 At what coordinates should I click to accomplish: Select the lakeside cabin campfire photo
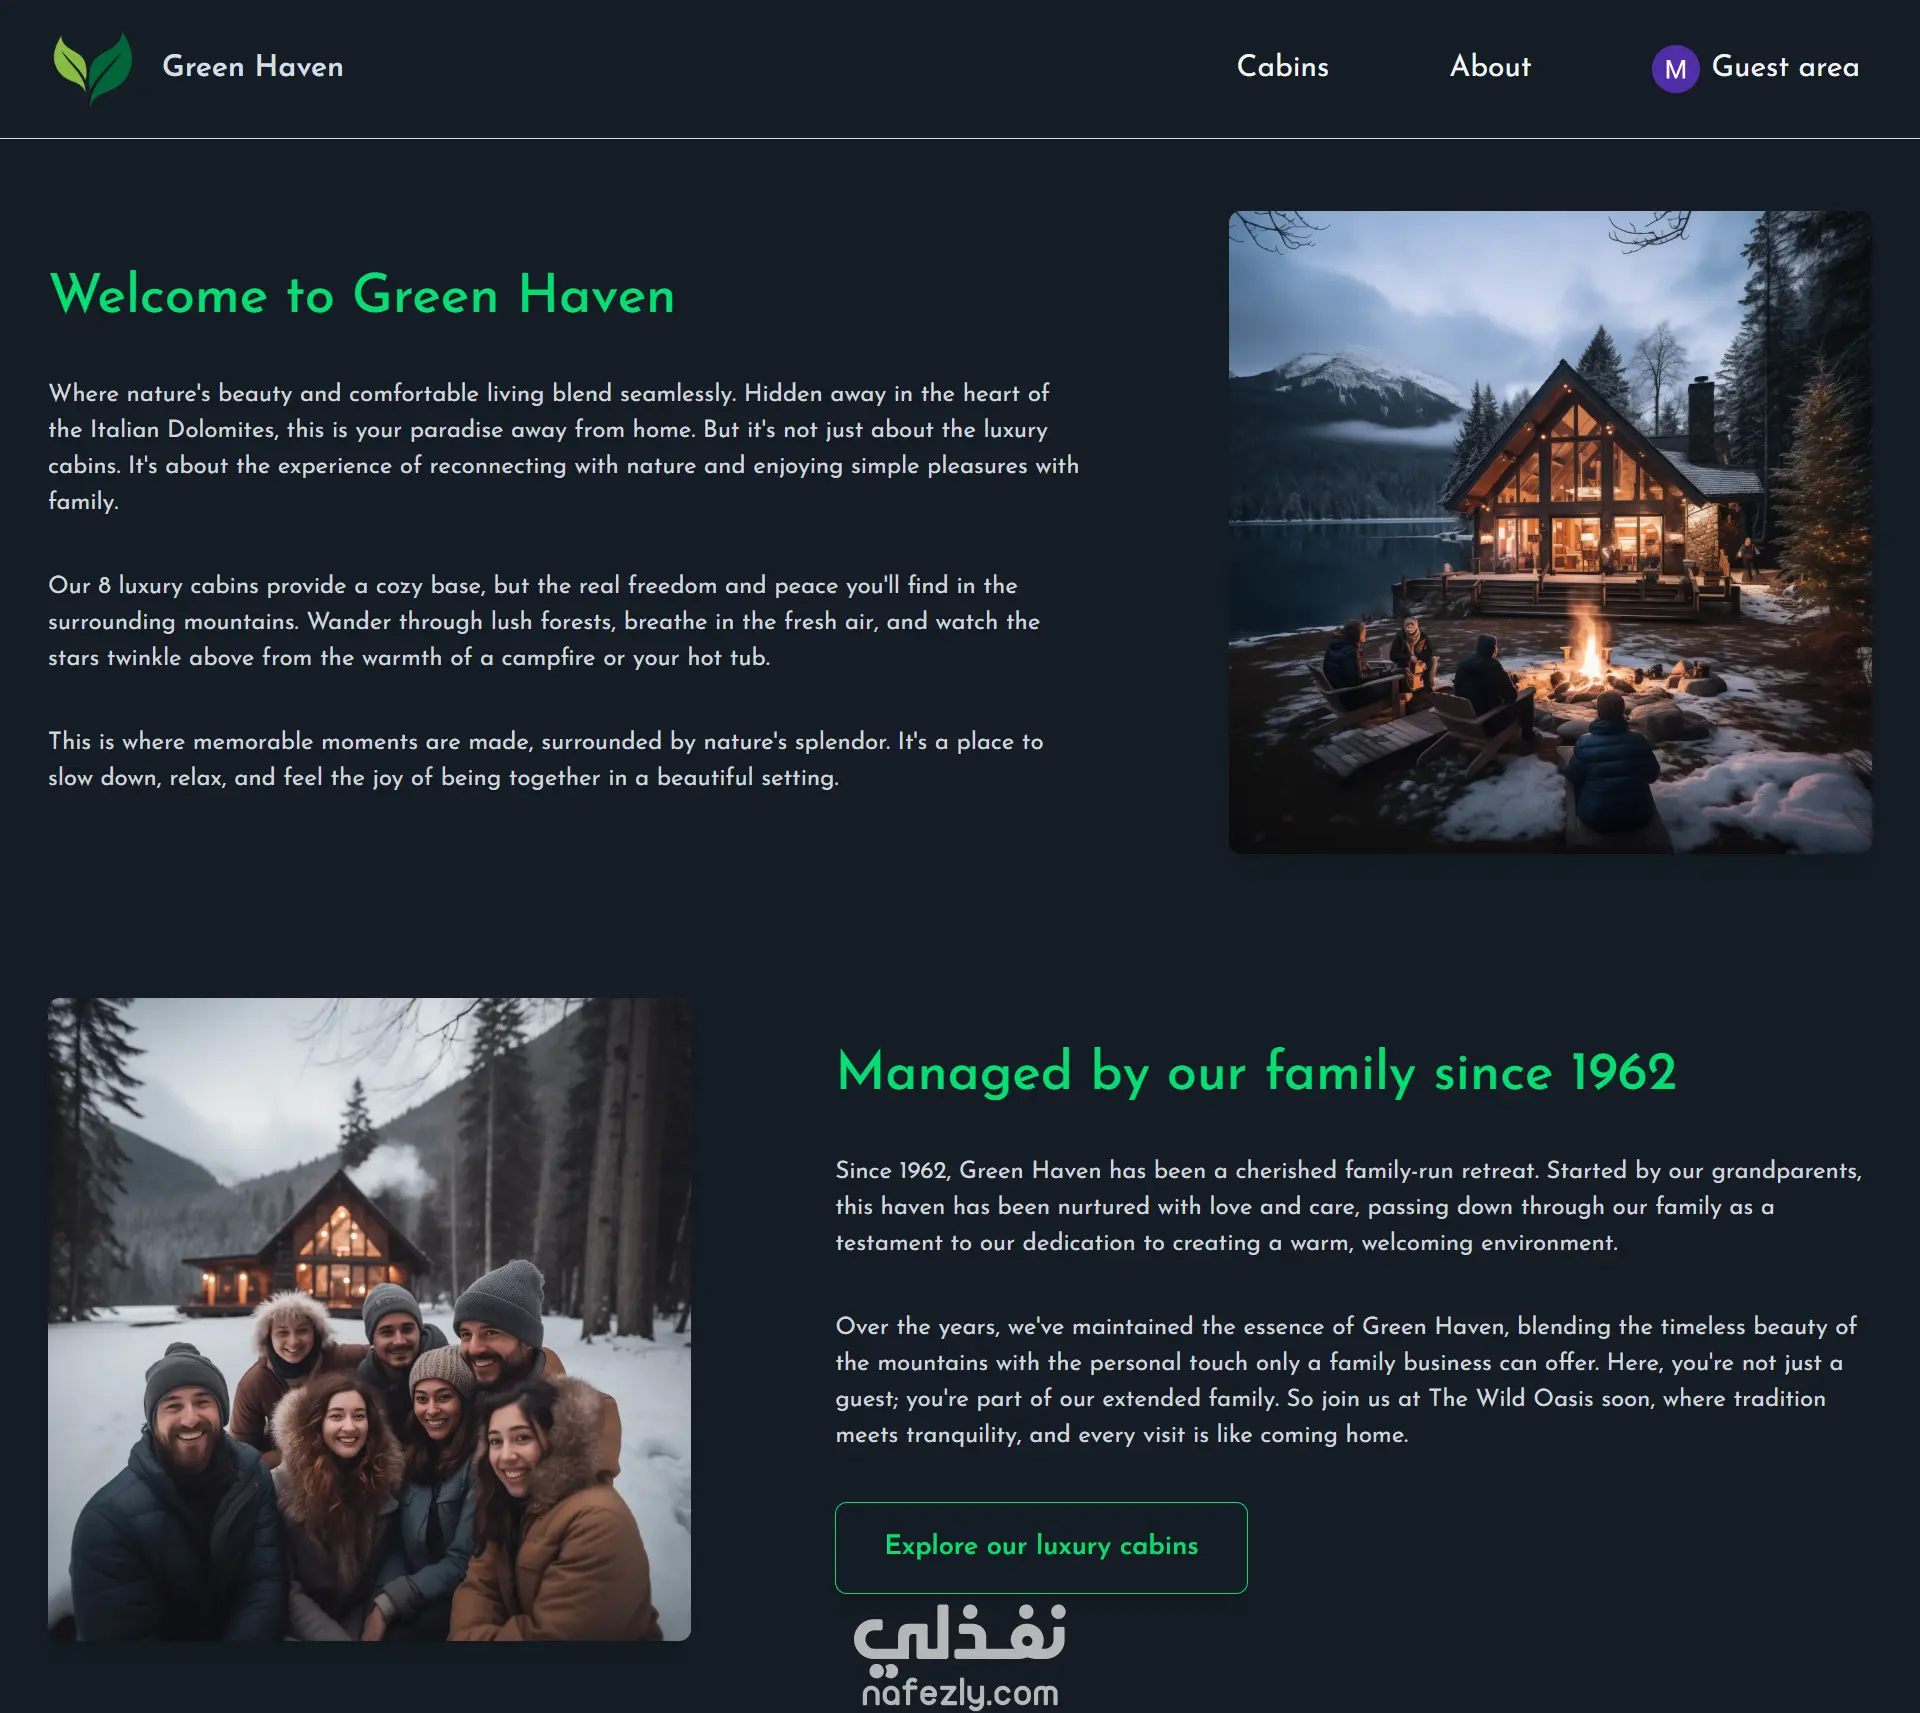tap(1550, 532)
